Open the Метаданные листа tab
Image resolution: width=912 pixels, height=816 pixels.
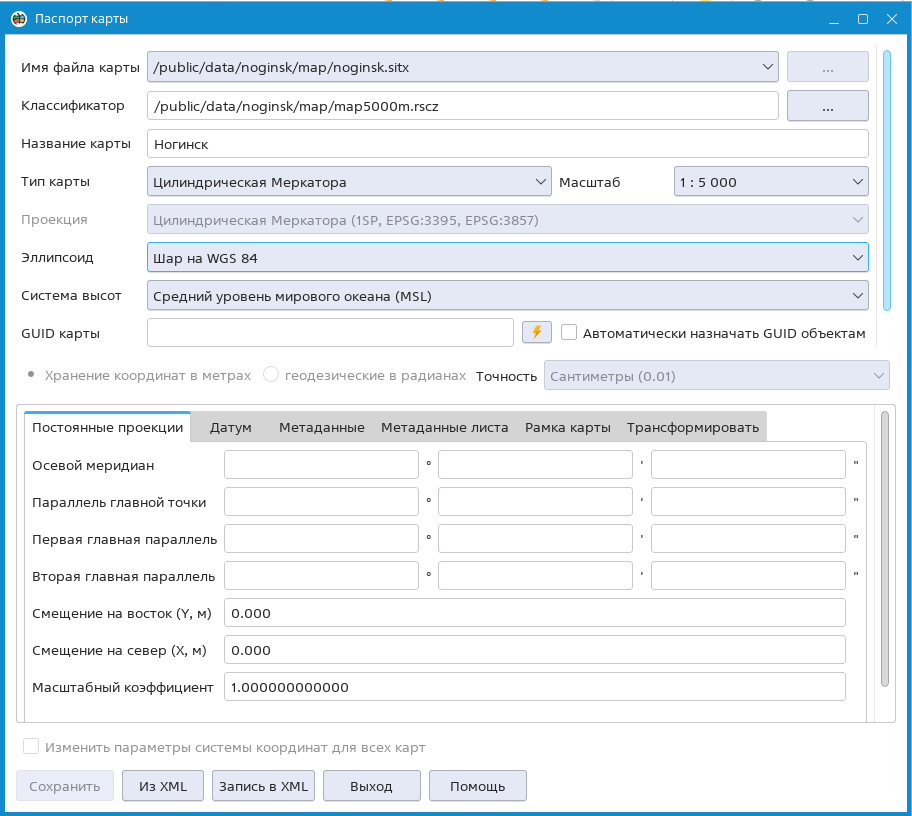tap(444, 427)
